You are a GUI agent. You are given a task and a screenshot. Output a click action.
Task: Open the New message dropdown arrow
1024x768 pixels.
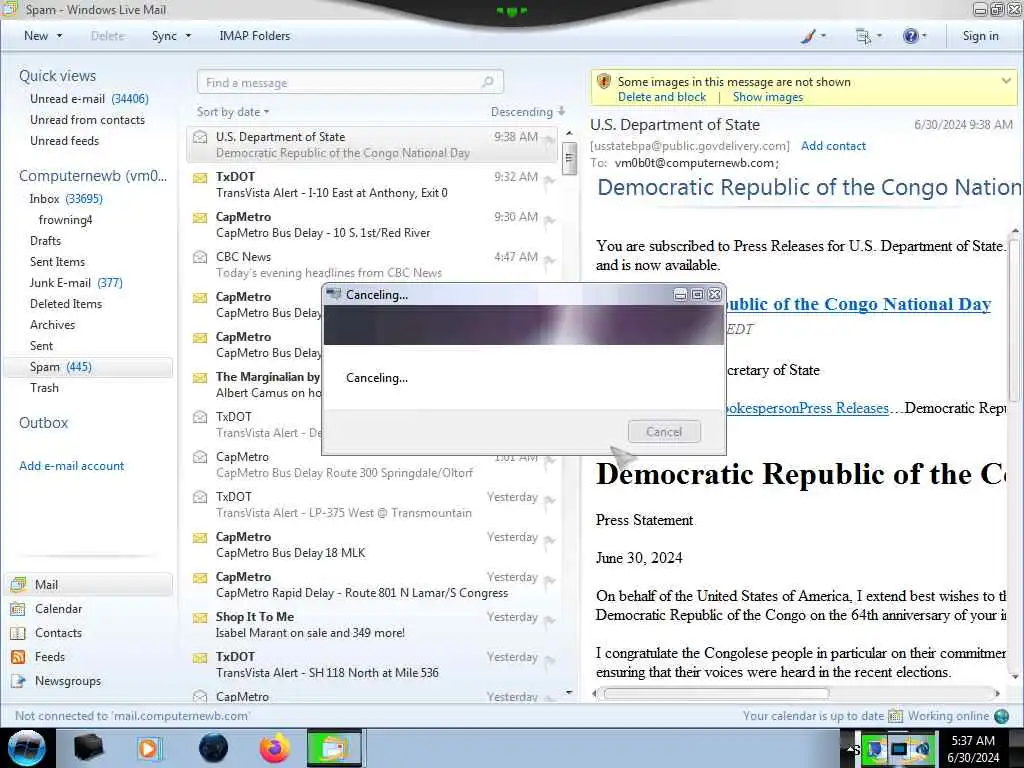(x=59, y=36)
